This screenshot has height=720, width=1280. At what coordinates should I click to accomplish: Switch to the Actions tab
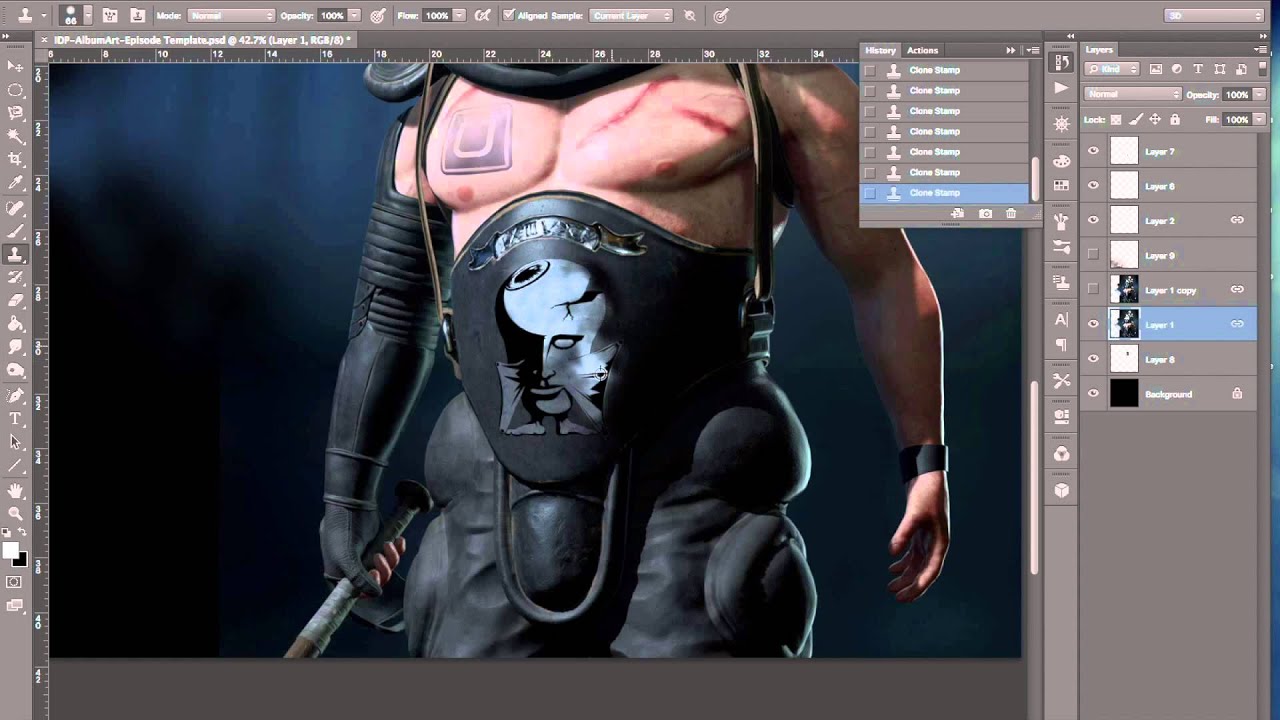[x=922, y=50]
